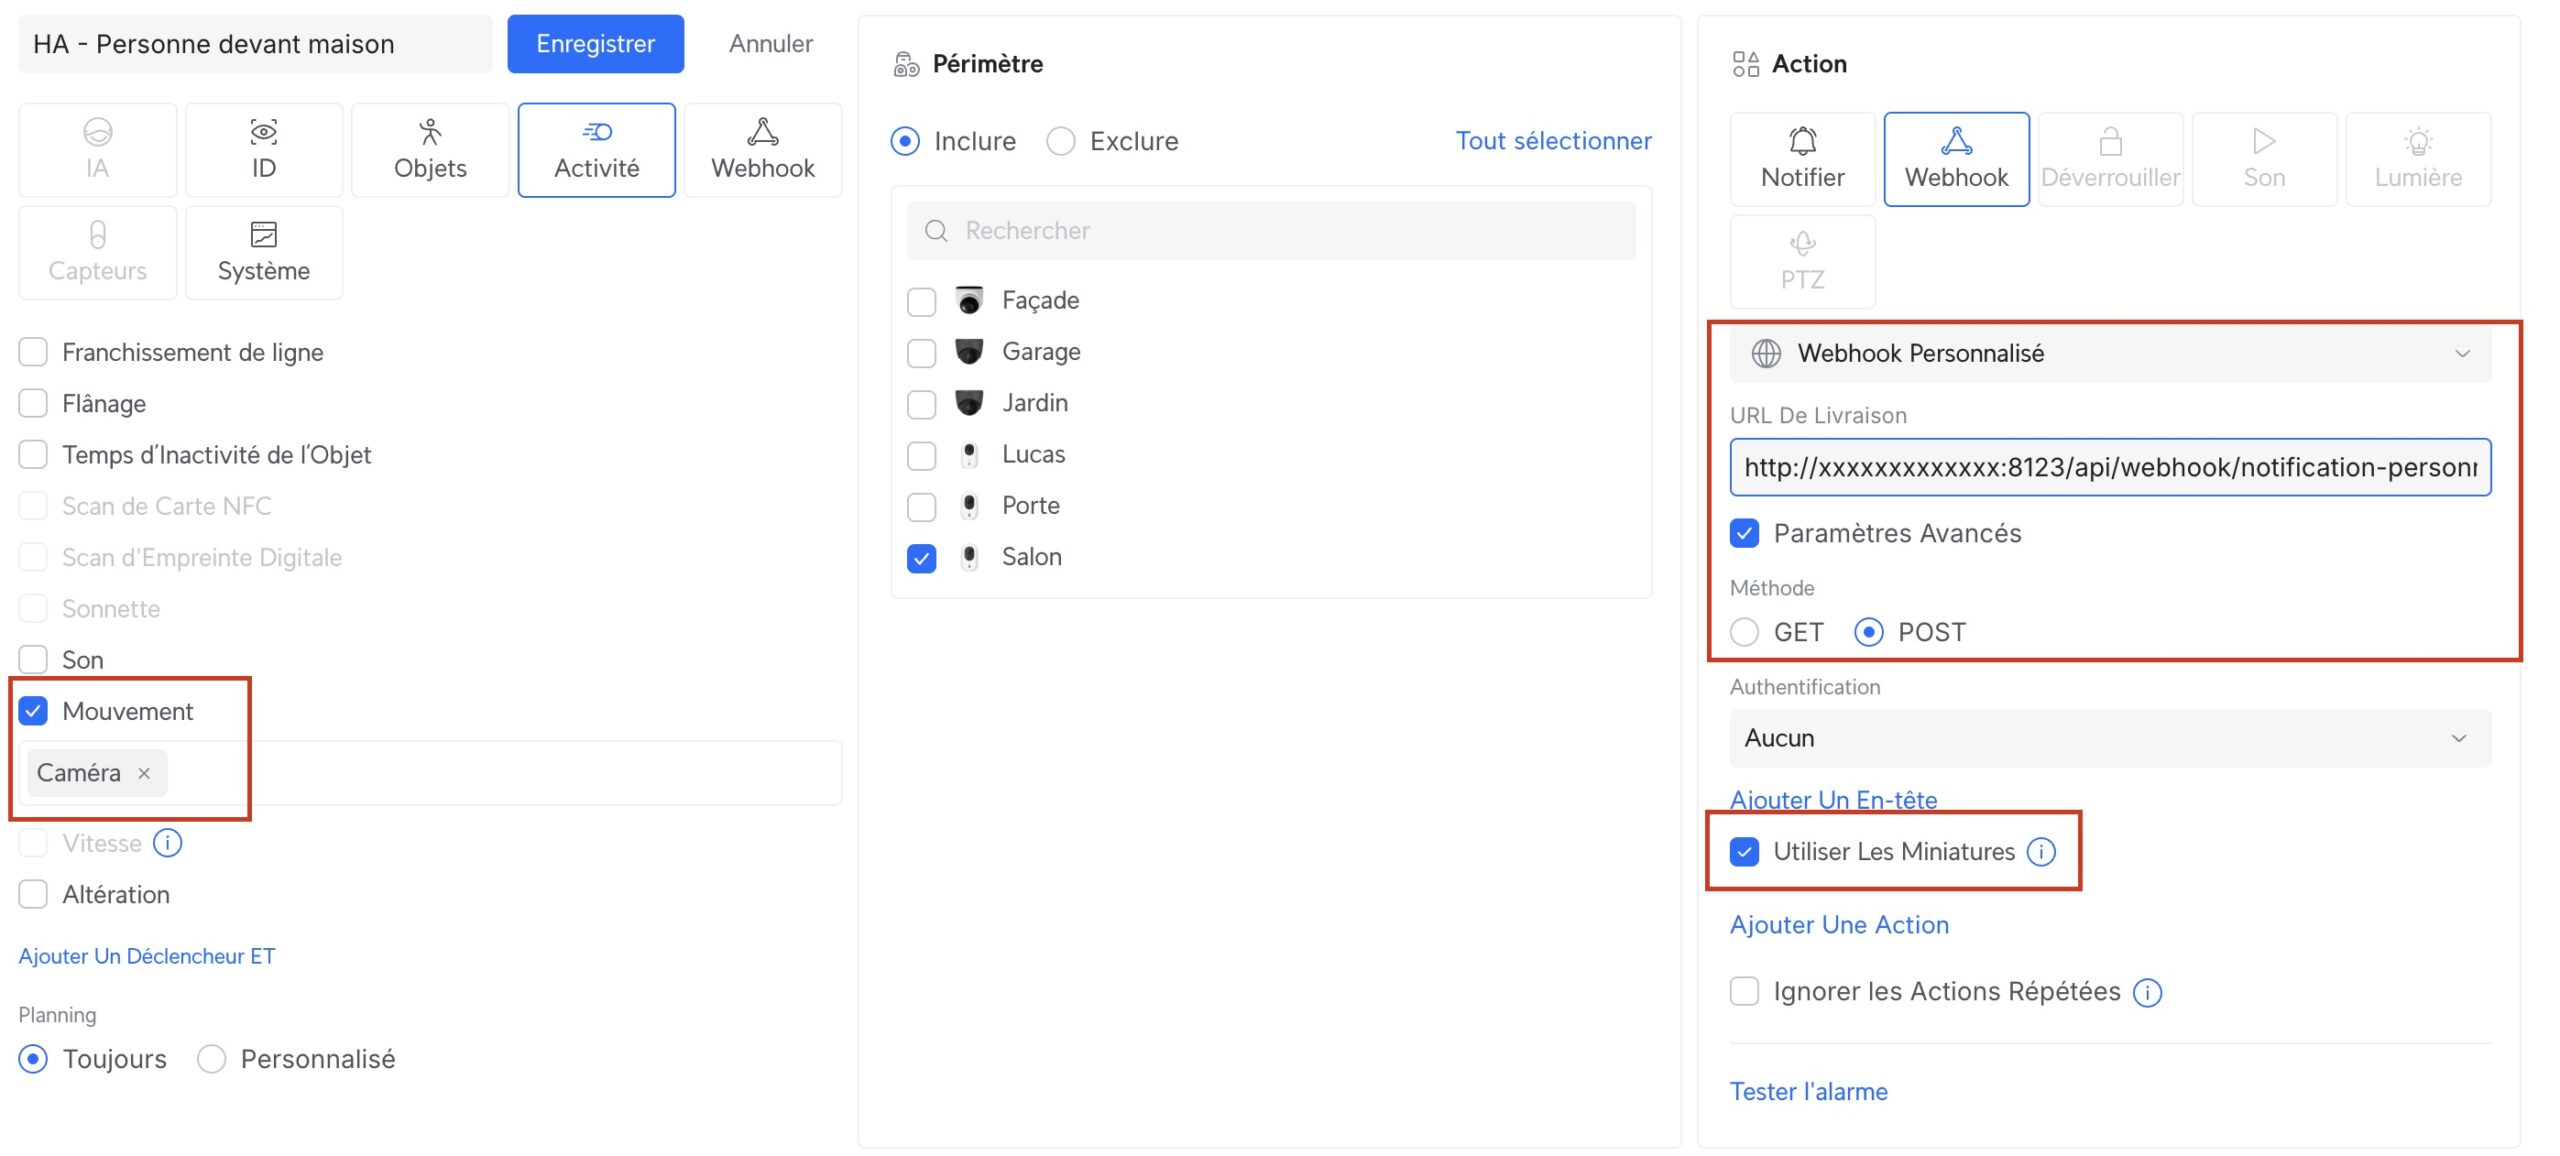The height and width of the screenshot is (1156, 2560).
Task: Remove the Caméra tag with its x
Action: point(144,773)
